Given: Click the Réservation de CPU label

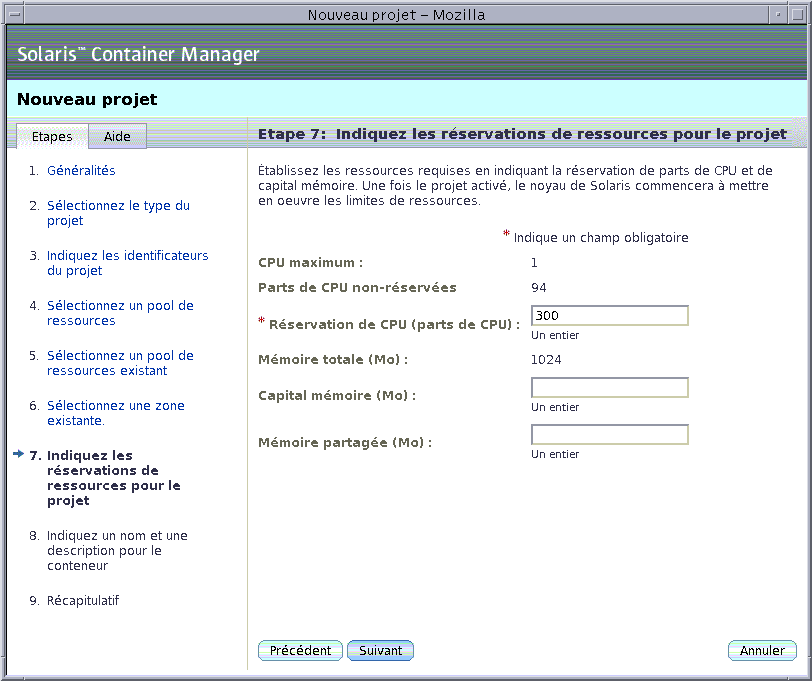Looking at the screenshot, I should tap(395, 325).
